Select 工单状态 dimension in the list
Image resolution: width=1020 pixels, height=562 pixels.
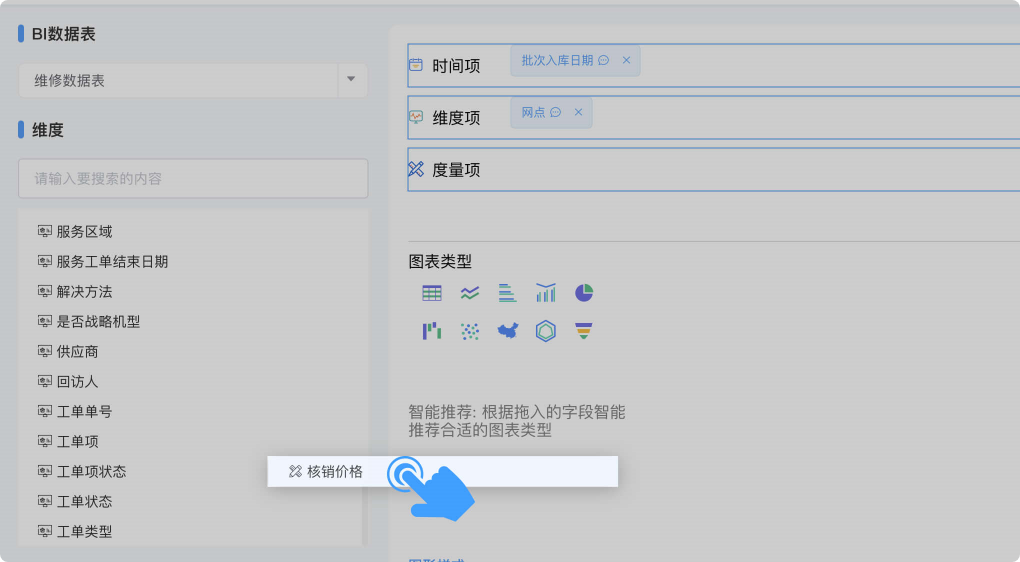75,501
